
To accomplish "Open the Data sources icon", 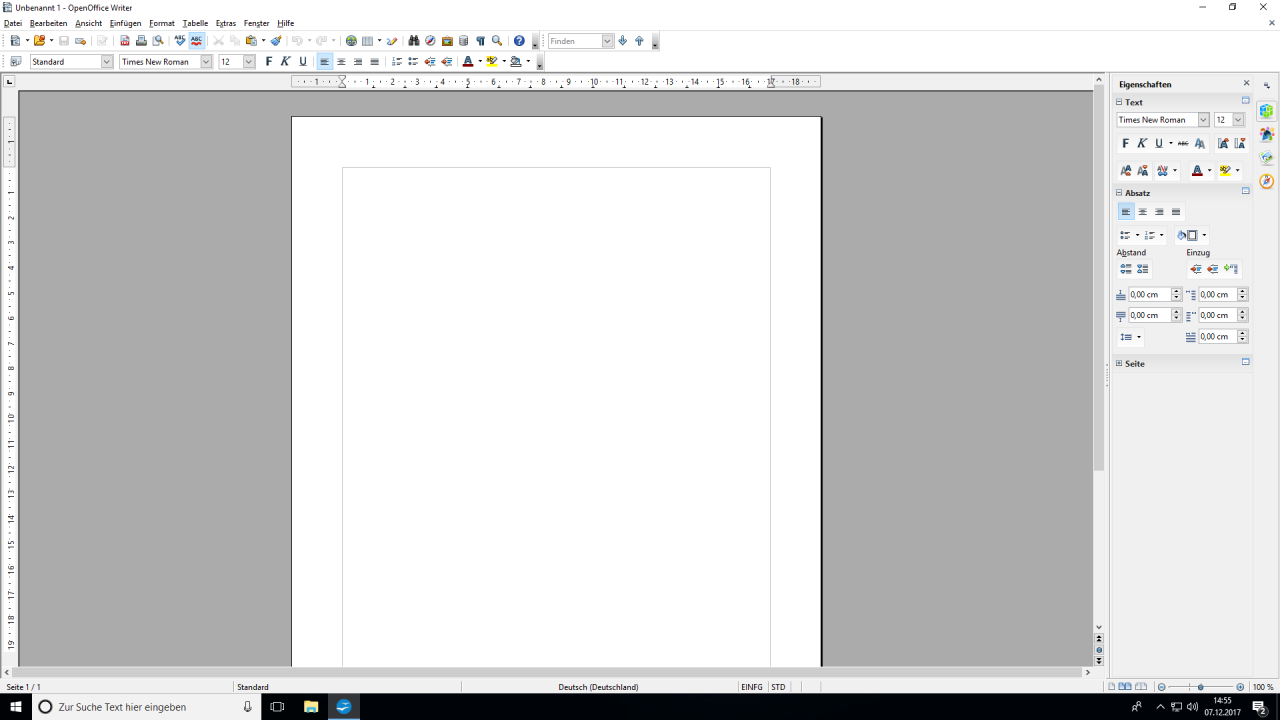I will tap(463, 41).
